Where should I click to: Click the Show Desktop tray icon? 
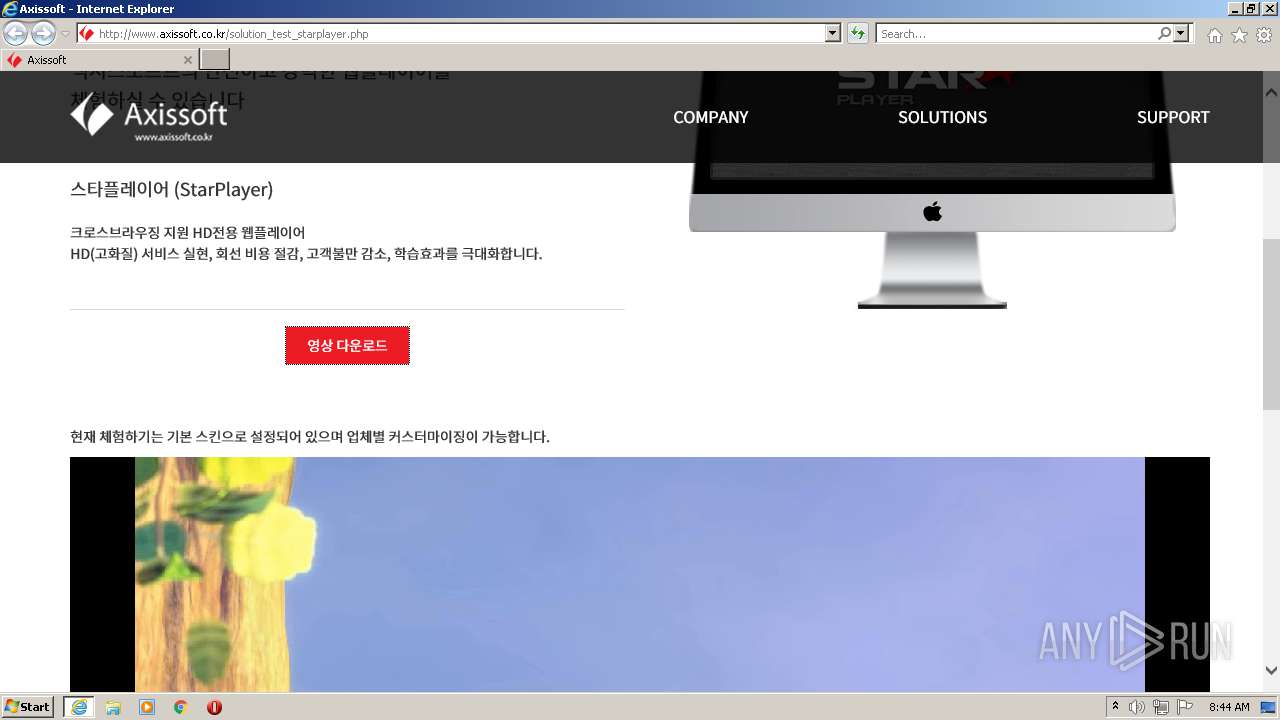coord(1269,707)
